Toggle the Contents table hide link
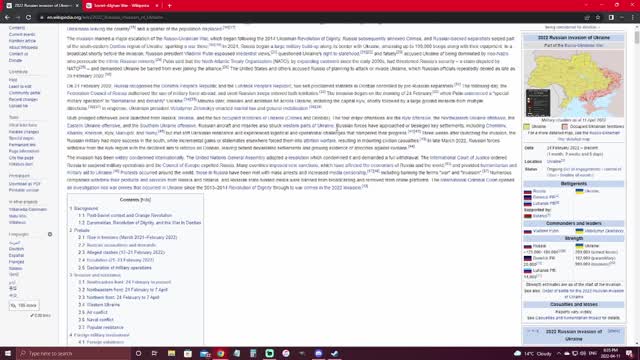 pos(146,200)
